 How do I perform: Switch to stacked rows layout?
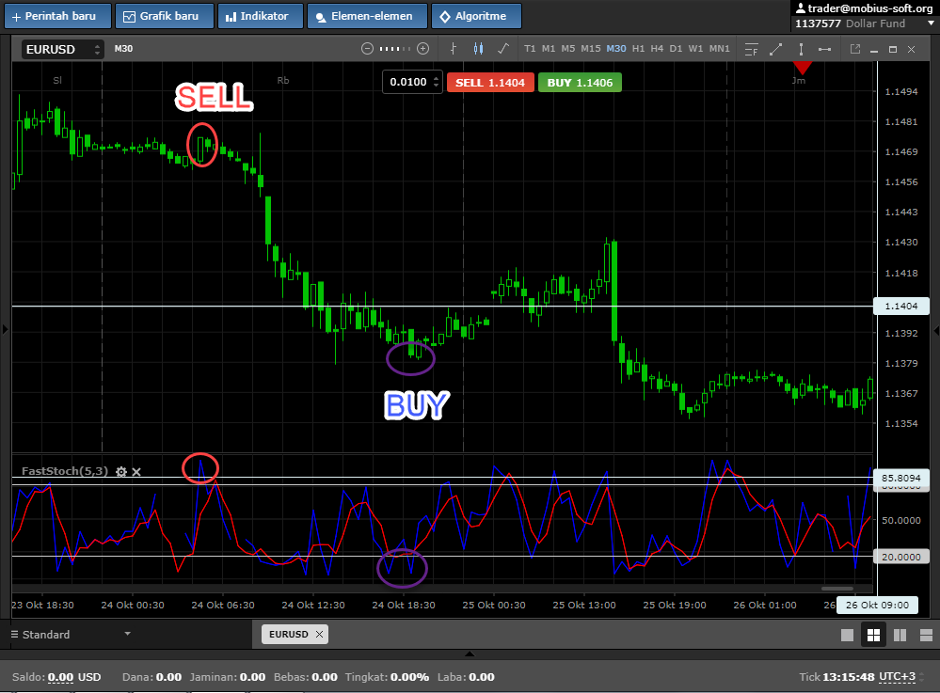[x=926, y=635]
